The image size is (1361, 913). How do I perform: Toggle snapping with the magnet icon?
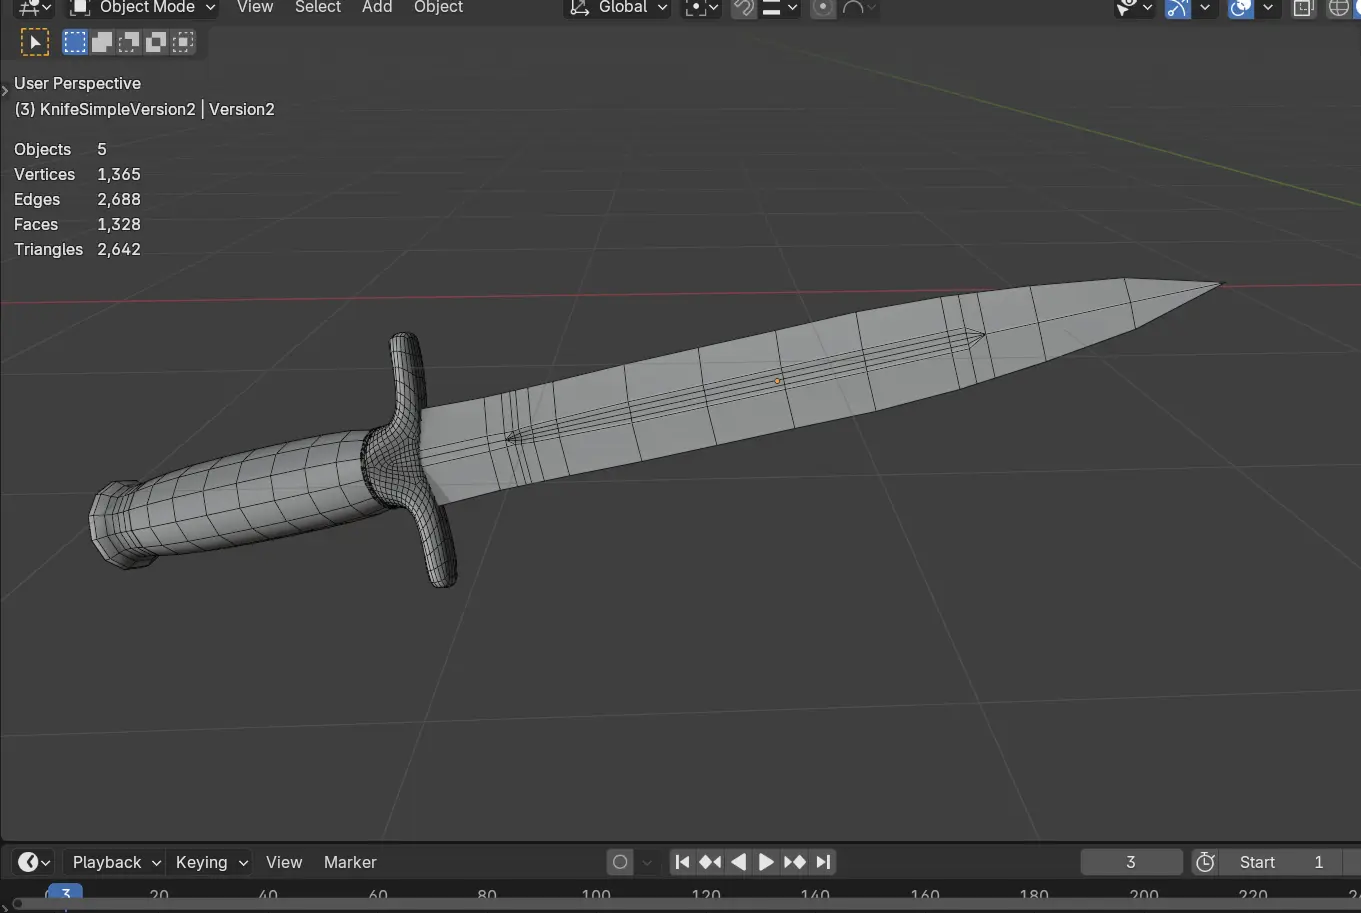point(743,8)
